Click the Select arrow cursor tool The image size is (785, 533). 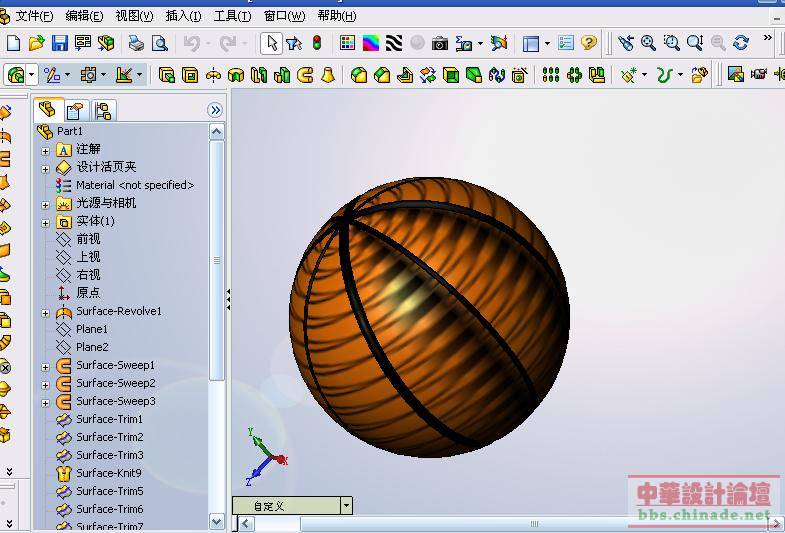point(271,43)
